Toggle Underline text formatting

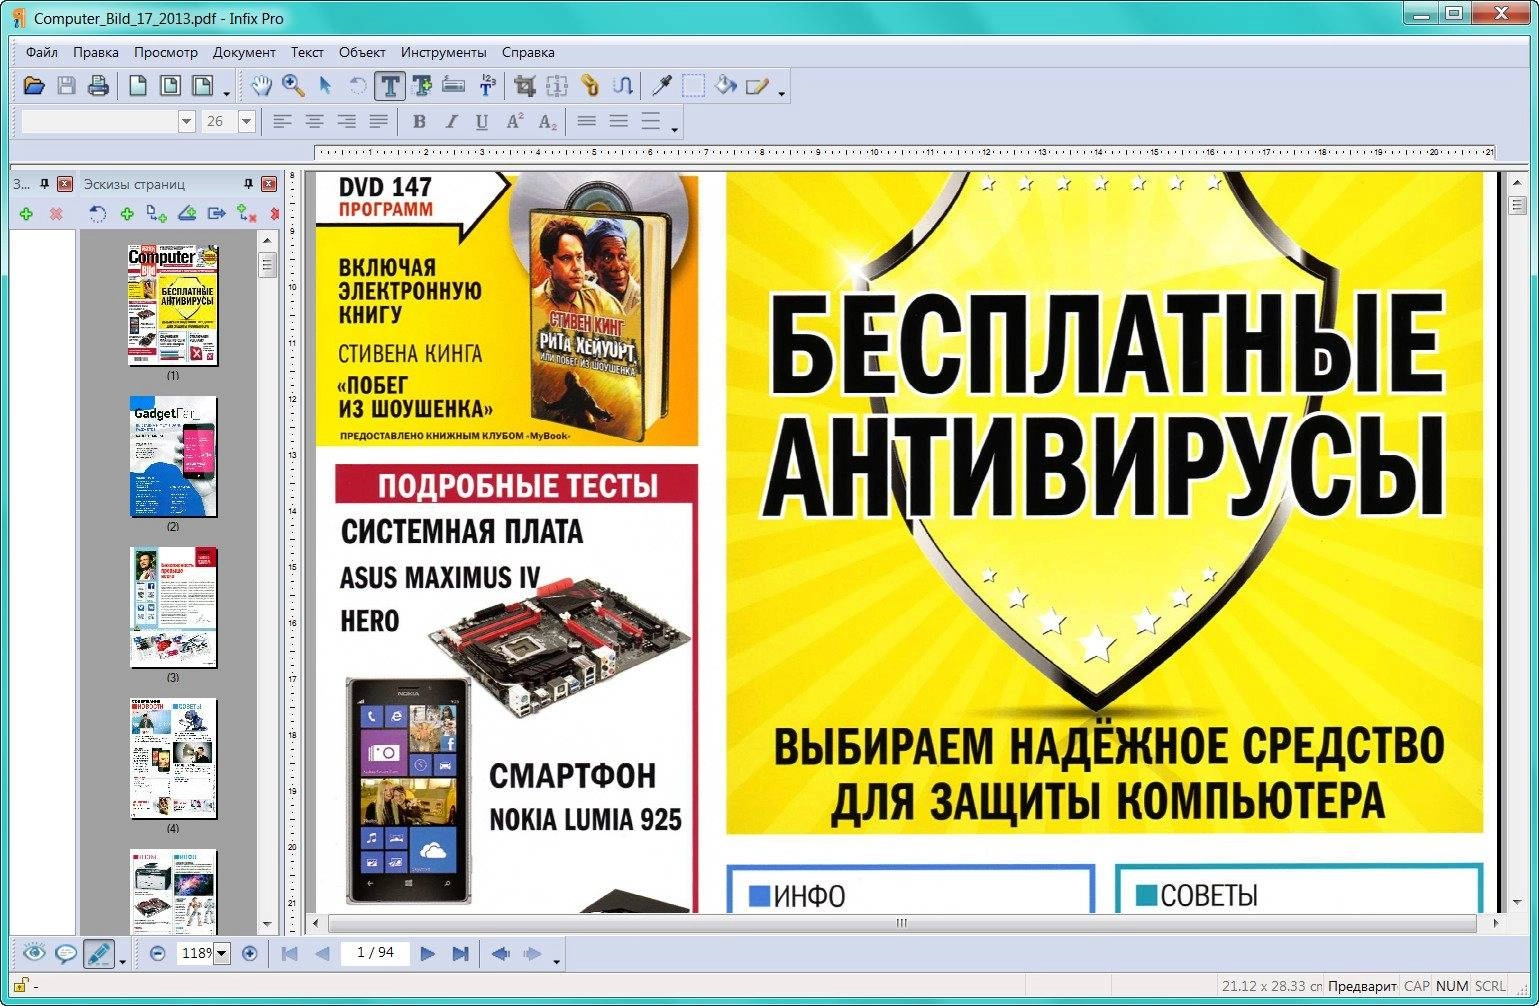(482, 122)
